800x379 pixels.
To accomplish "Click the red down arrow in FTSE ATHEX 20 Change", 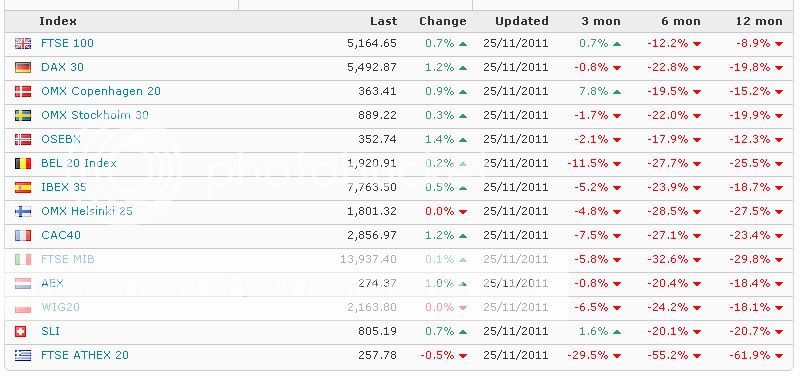I will click(x=463, y=356).
